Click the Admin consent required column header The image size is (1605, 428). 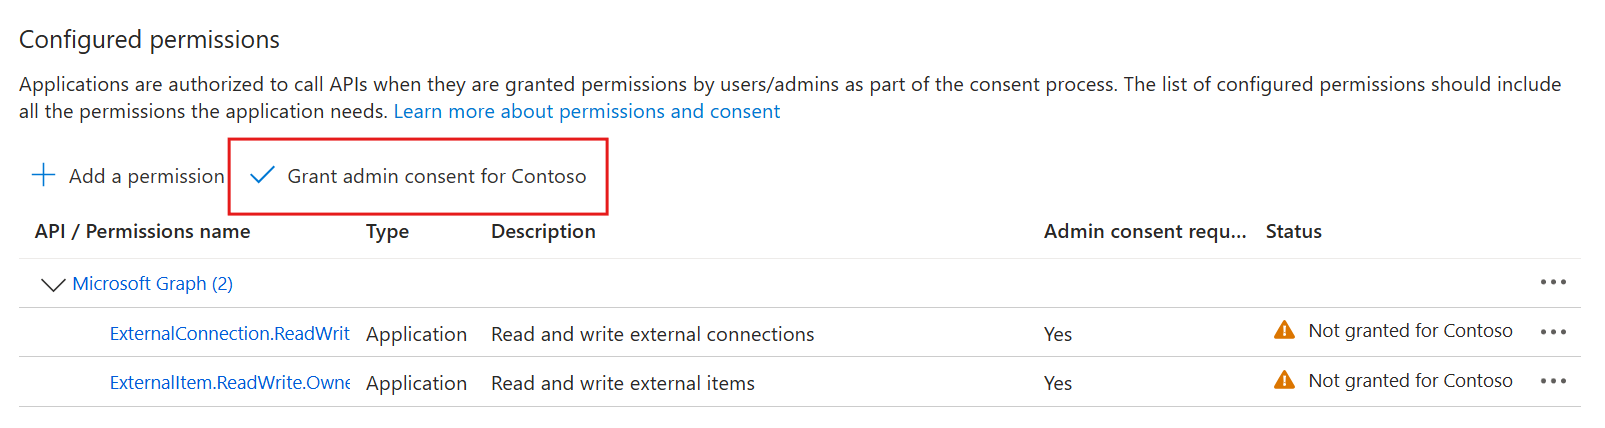[x=1144, y=232]
